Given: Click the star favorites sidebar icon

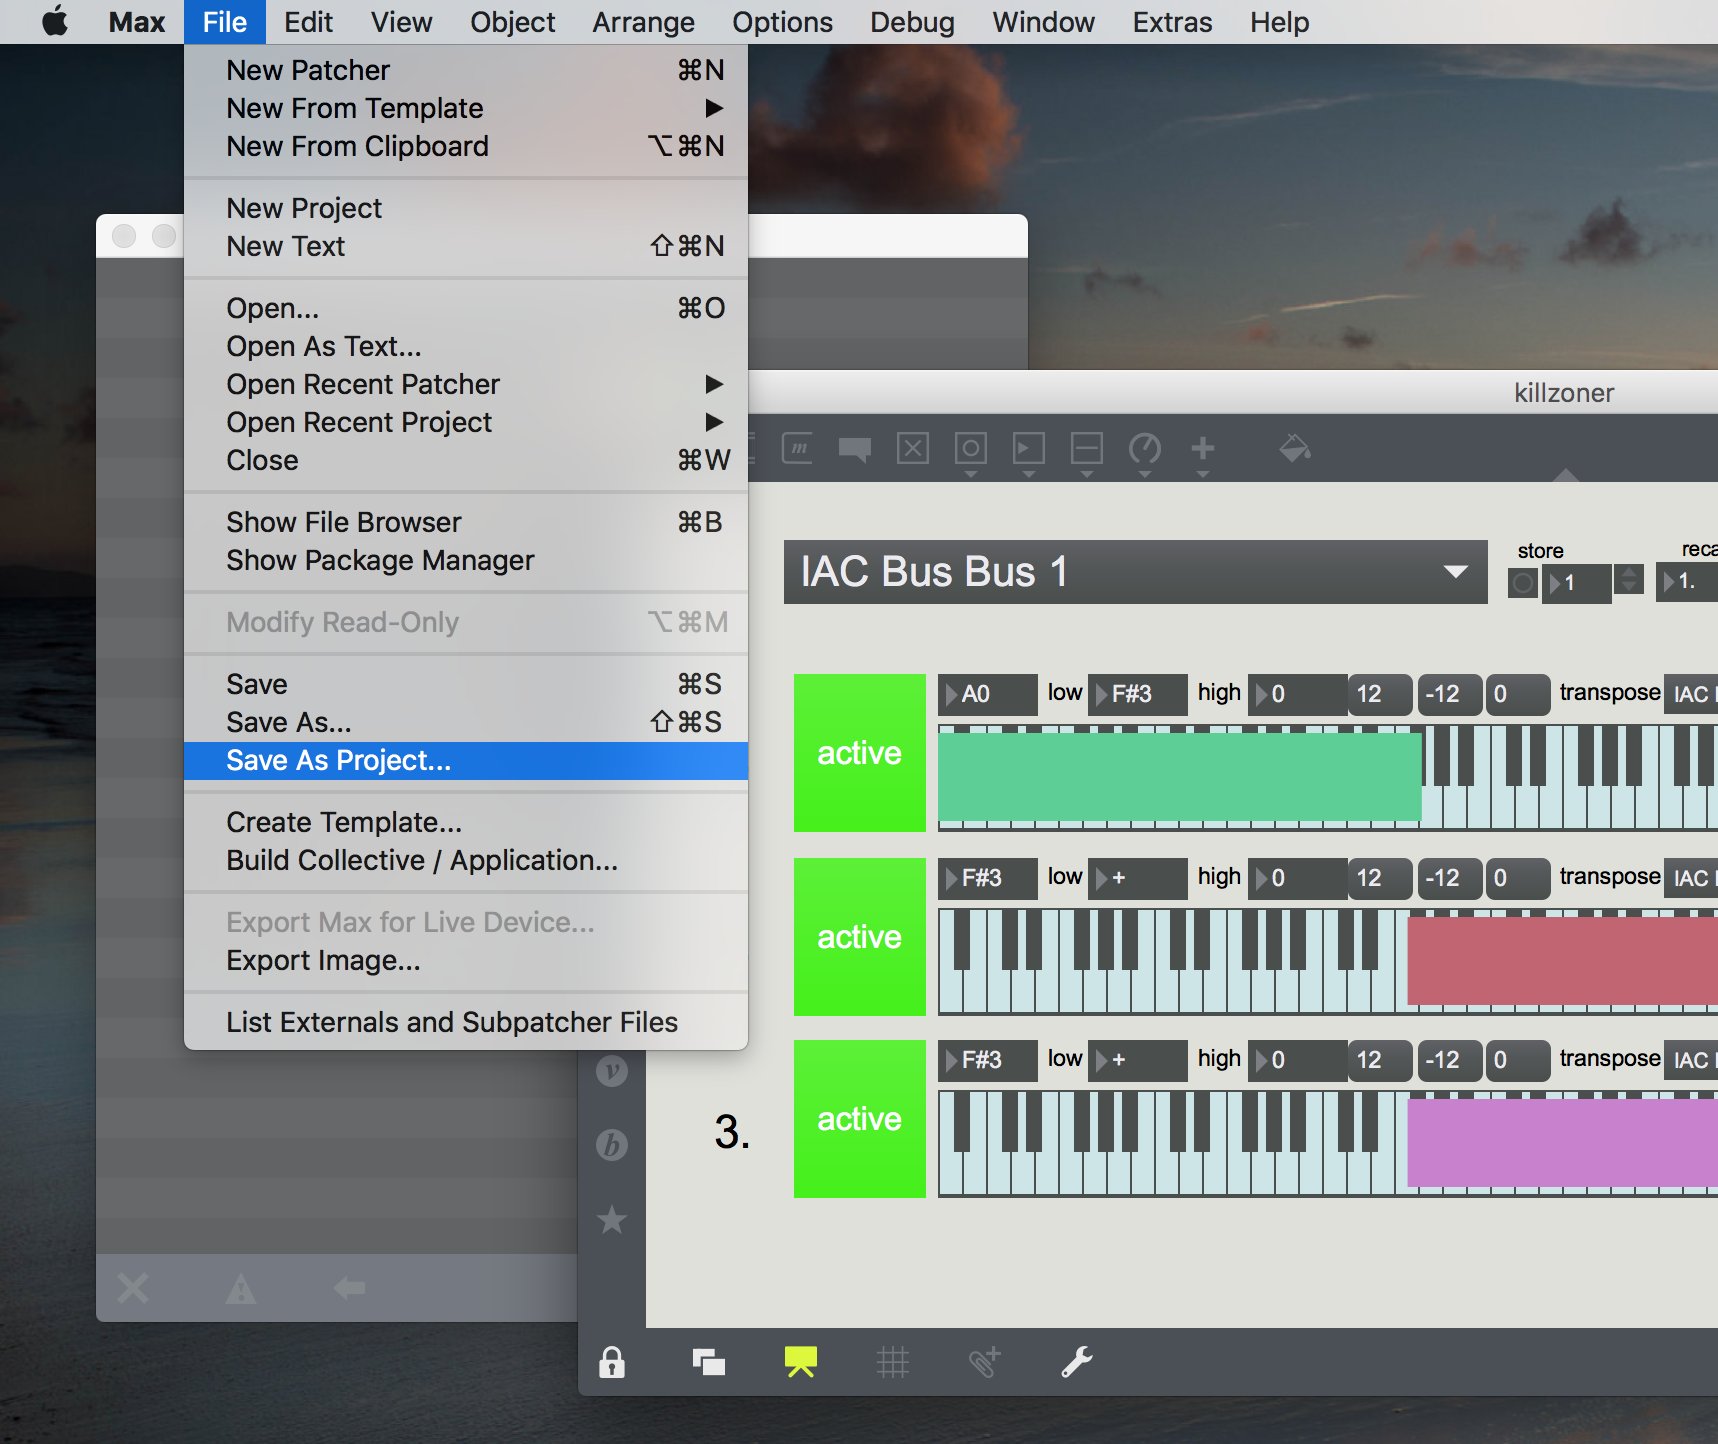Looking at the screenshot, I should [x=612, y=1220].
